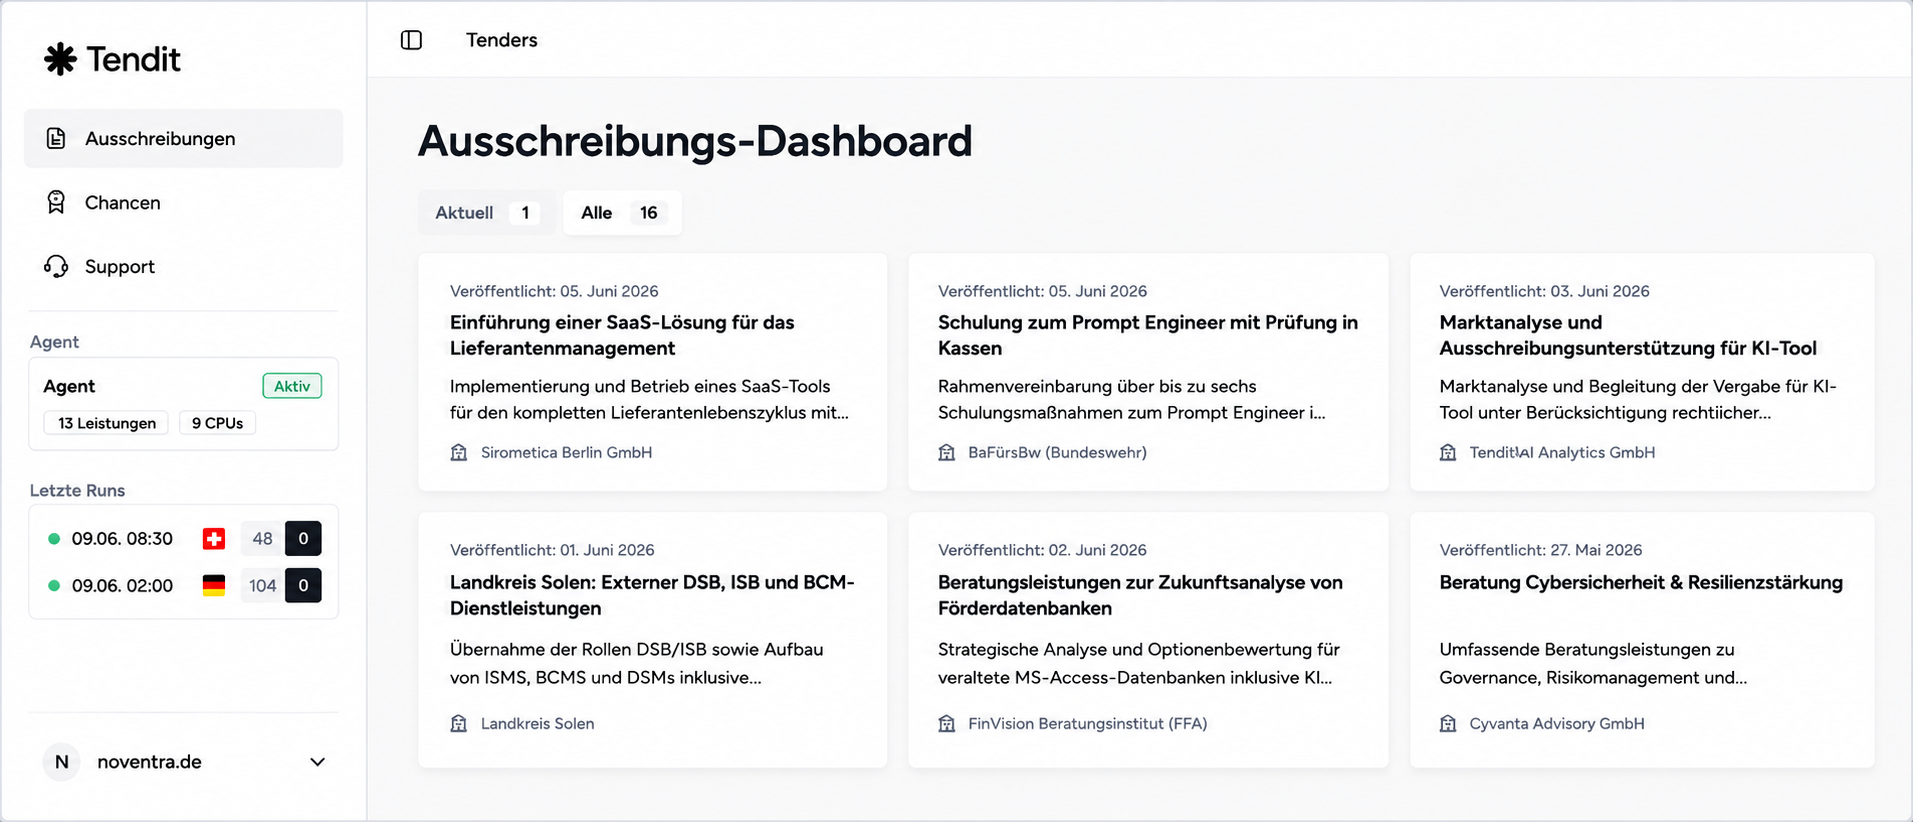Screen dimensions: 1913x822
Task: Open Ausschreibungen in the sidebar
Action: point(183,138)
